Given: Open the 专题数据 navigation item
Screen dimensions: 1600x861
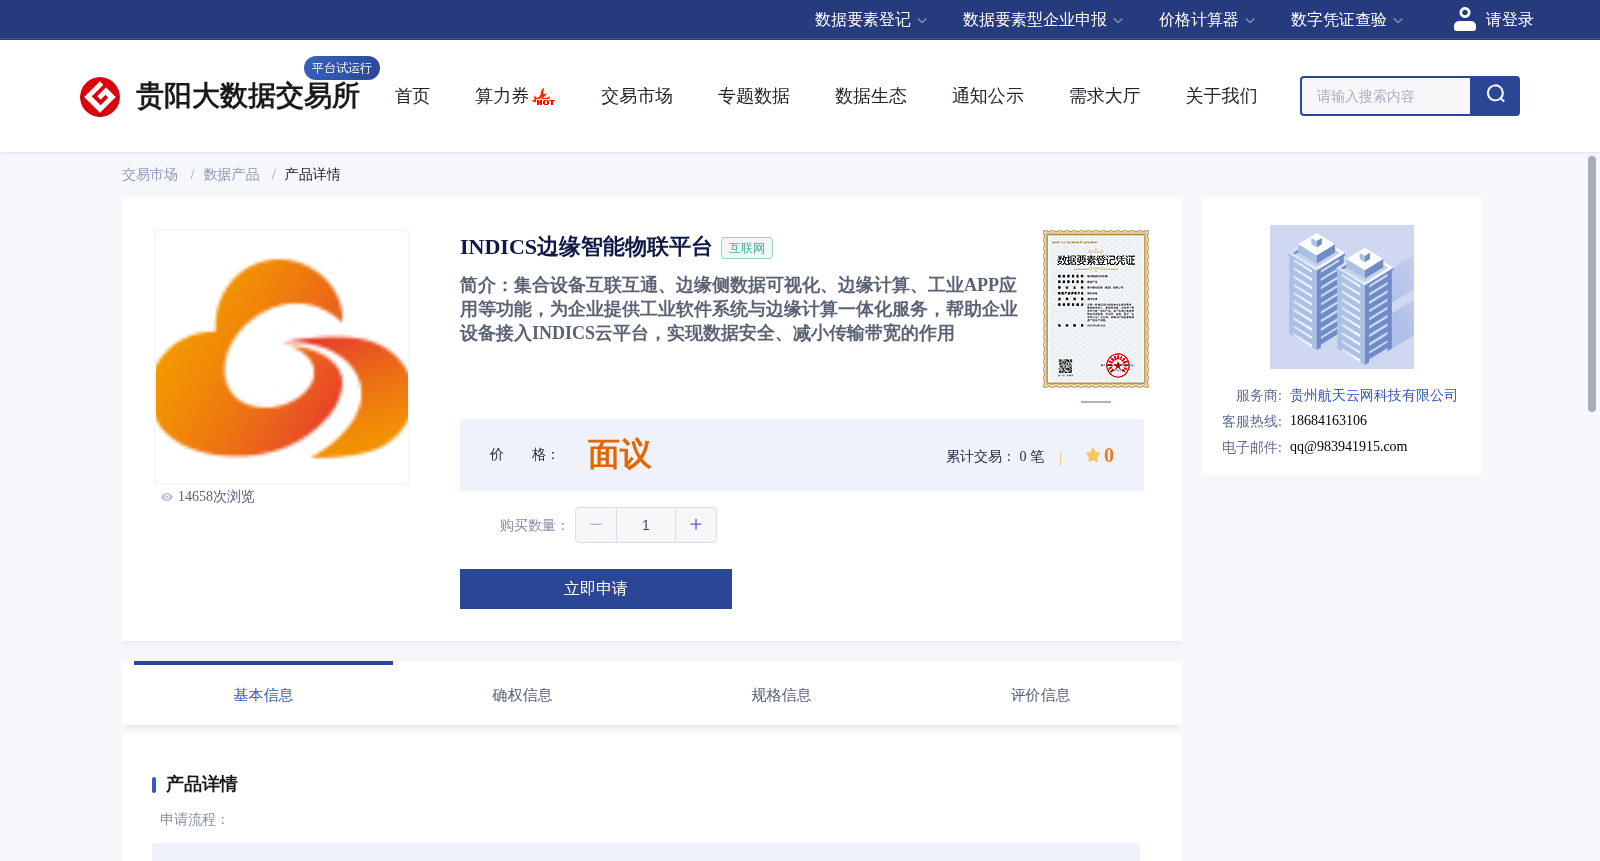Looking at the screenshot, I should 754,96.
